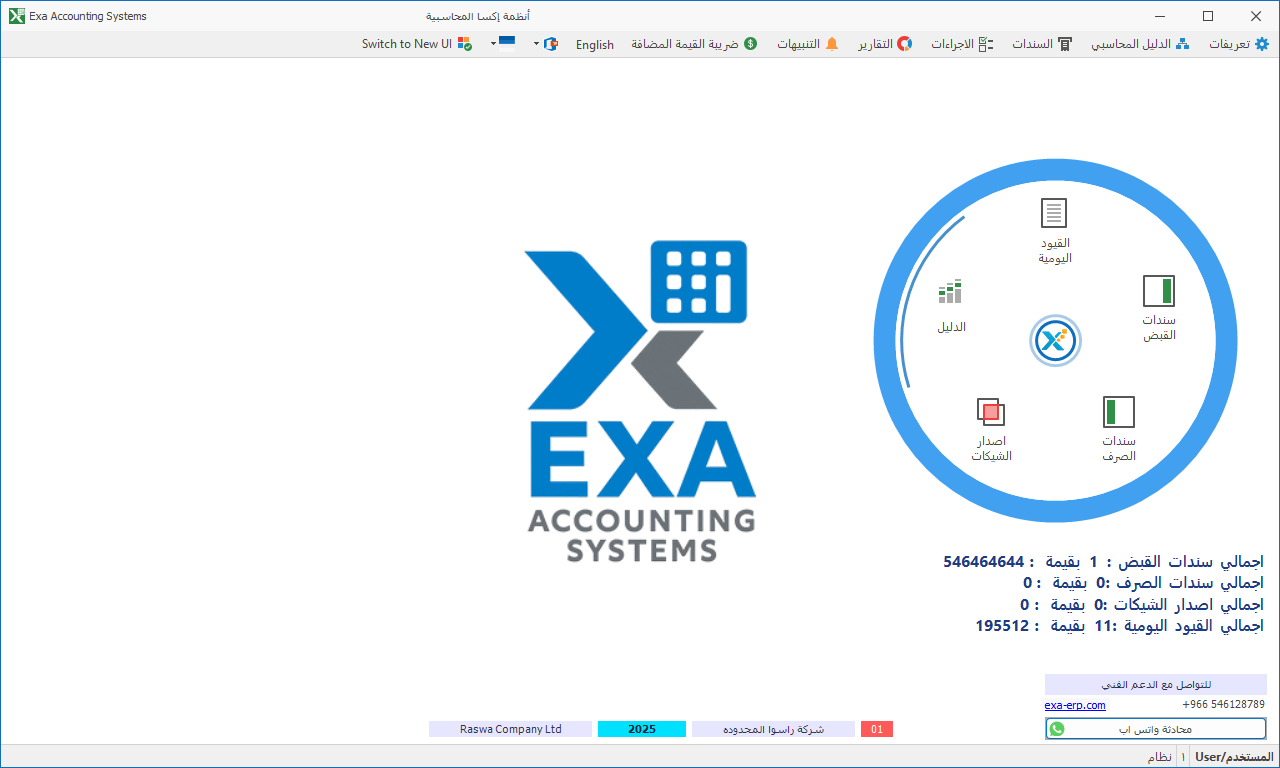Viewport: 1280px width, 768px height.
Task: Click the bell icon beside التنبيهات
Action: pyautogui.click(x=831, y=44)
